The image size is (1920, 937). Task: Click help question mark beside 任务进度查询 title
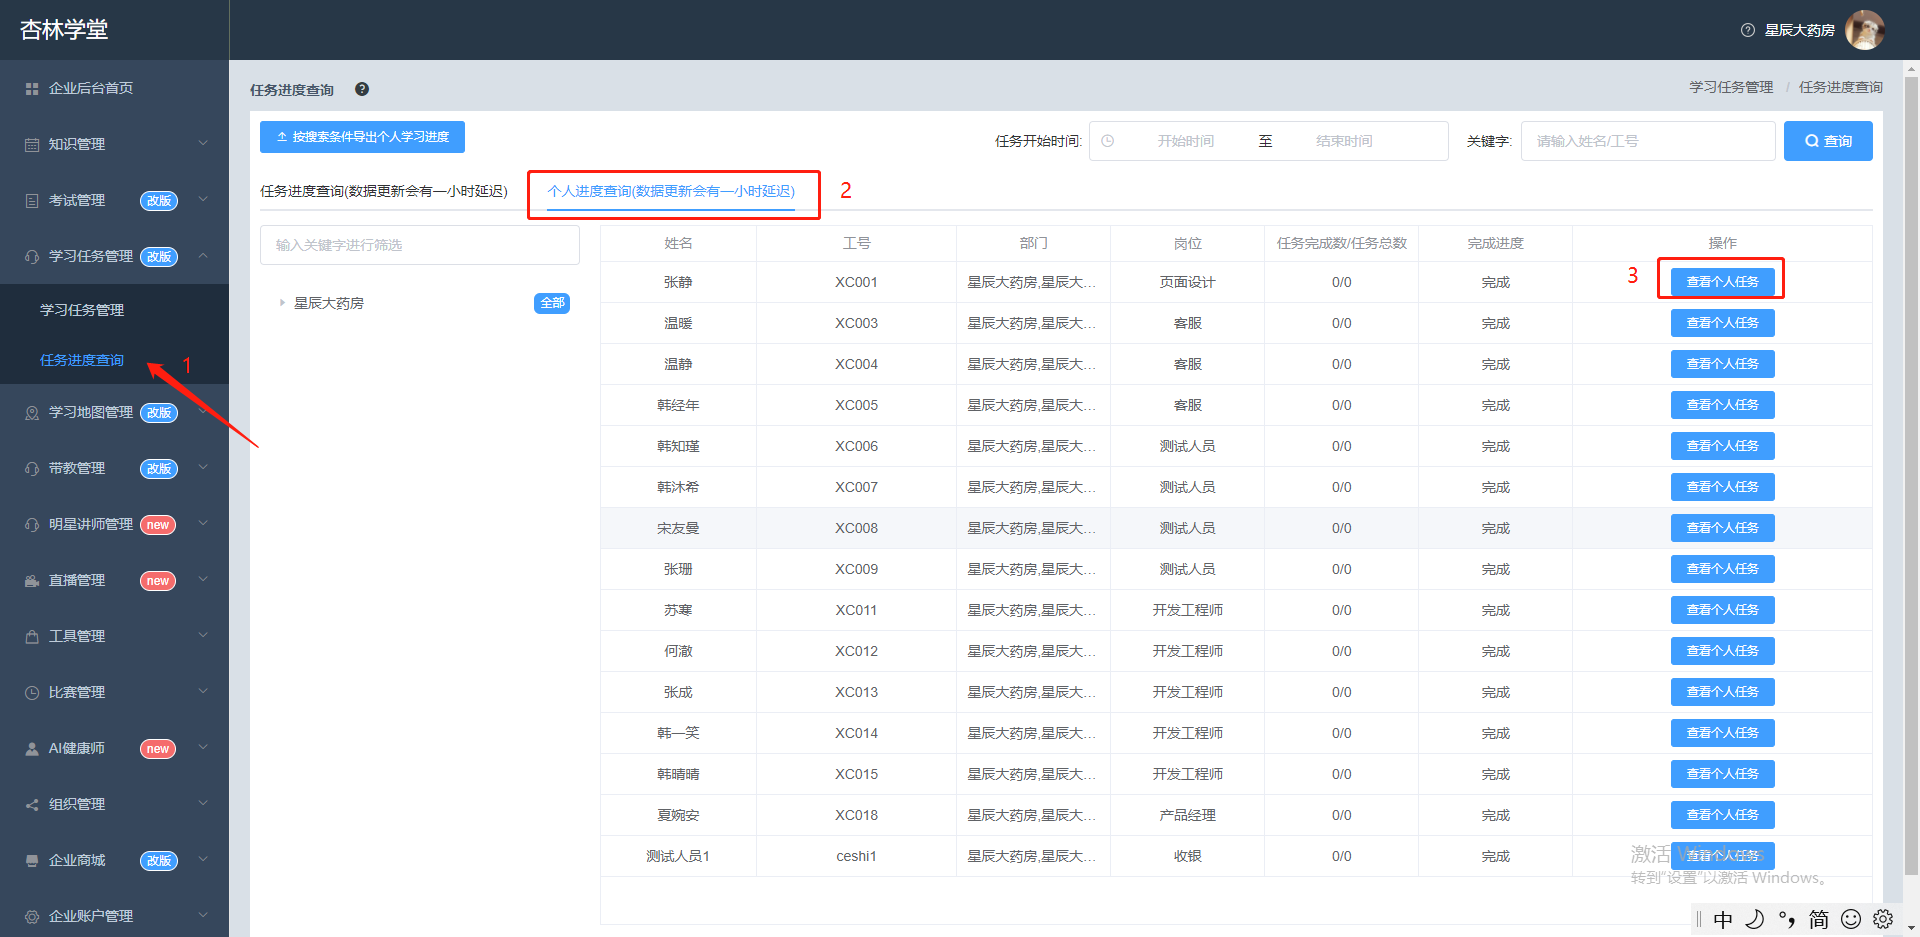coord(362,89)
